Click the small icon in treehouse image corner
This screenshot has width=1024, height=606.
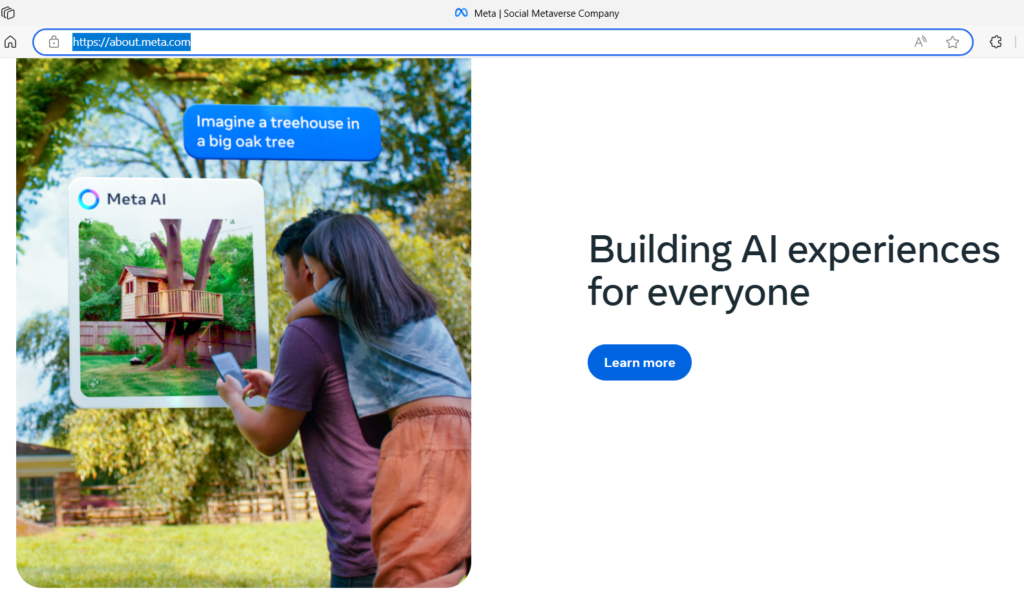pyautogui.click(x=94, y=383)
